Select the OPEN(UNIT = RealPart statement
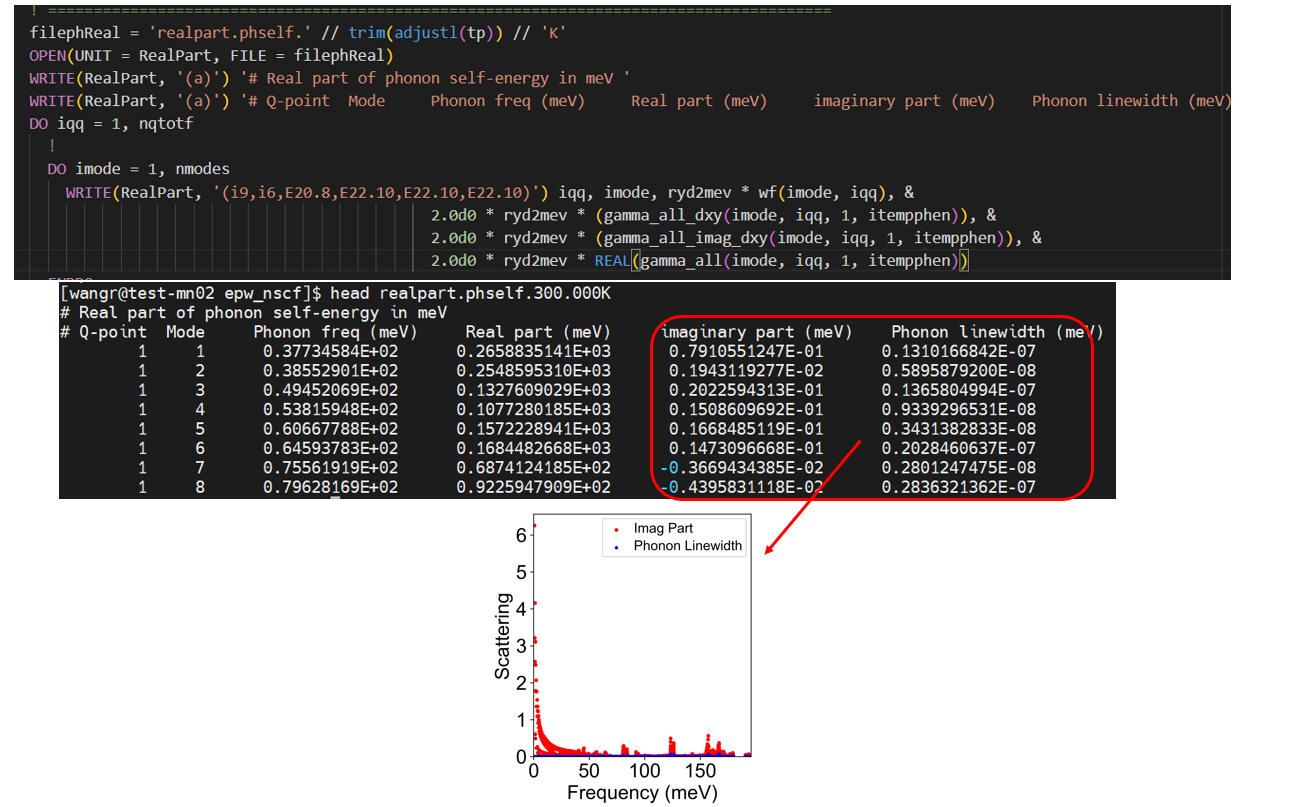 click(x=212, y=55)
